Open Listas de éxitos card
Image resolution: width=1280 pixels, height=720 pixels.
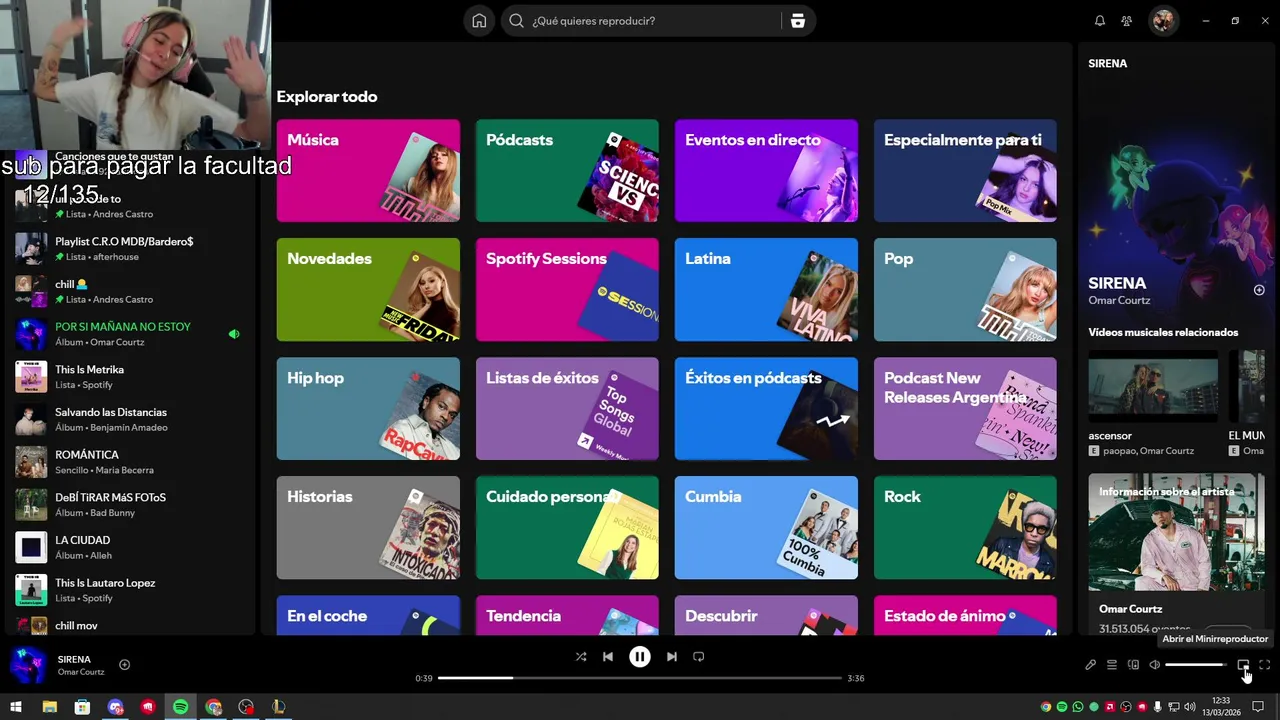point(567,409)
